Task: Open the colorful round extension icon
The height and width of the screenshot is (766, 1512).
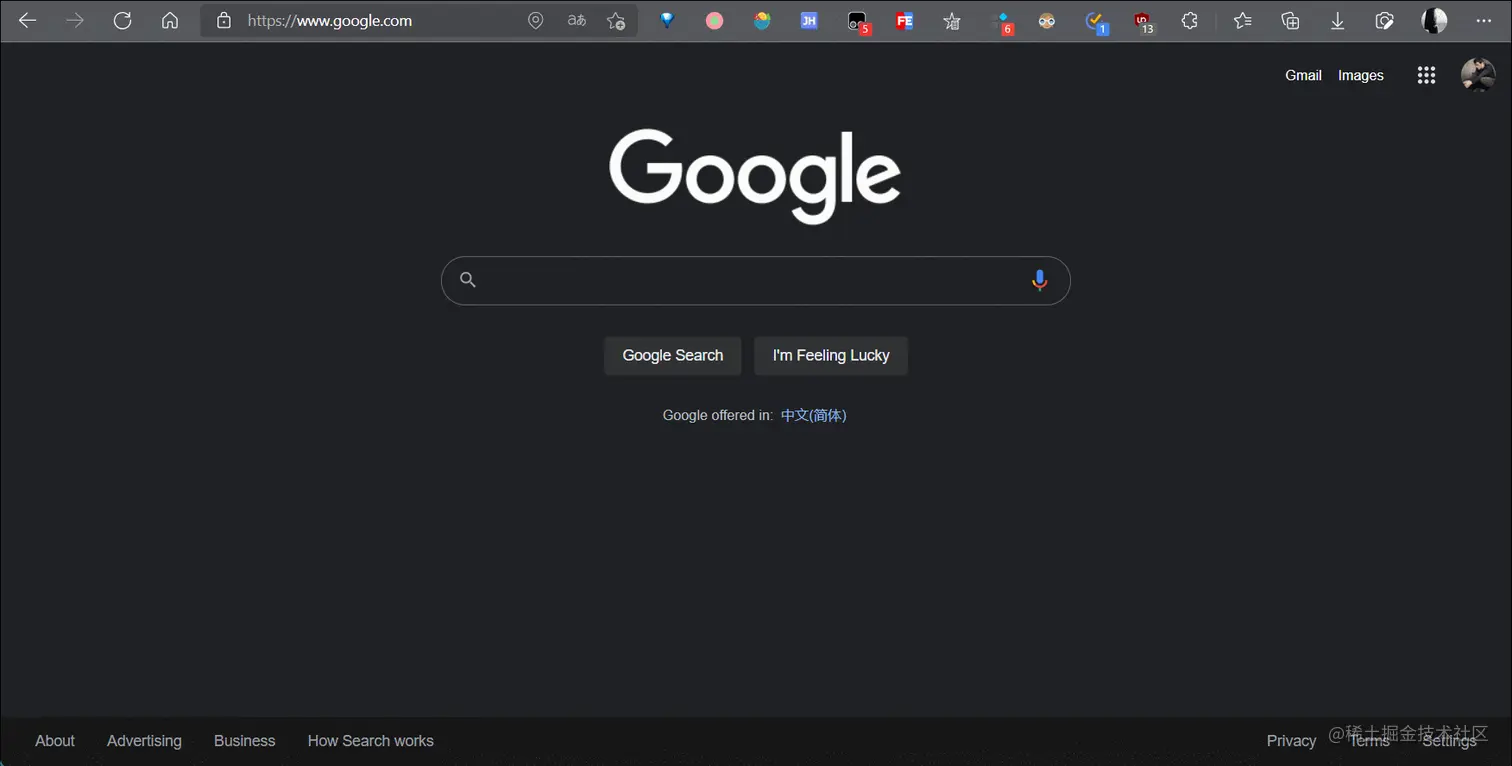Action: click(762, 20)
